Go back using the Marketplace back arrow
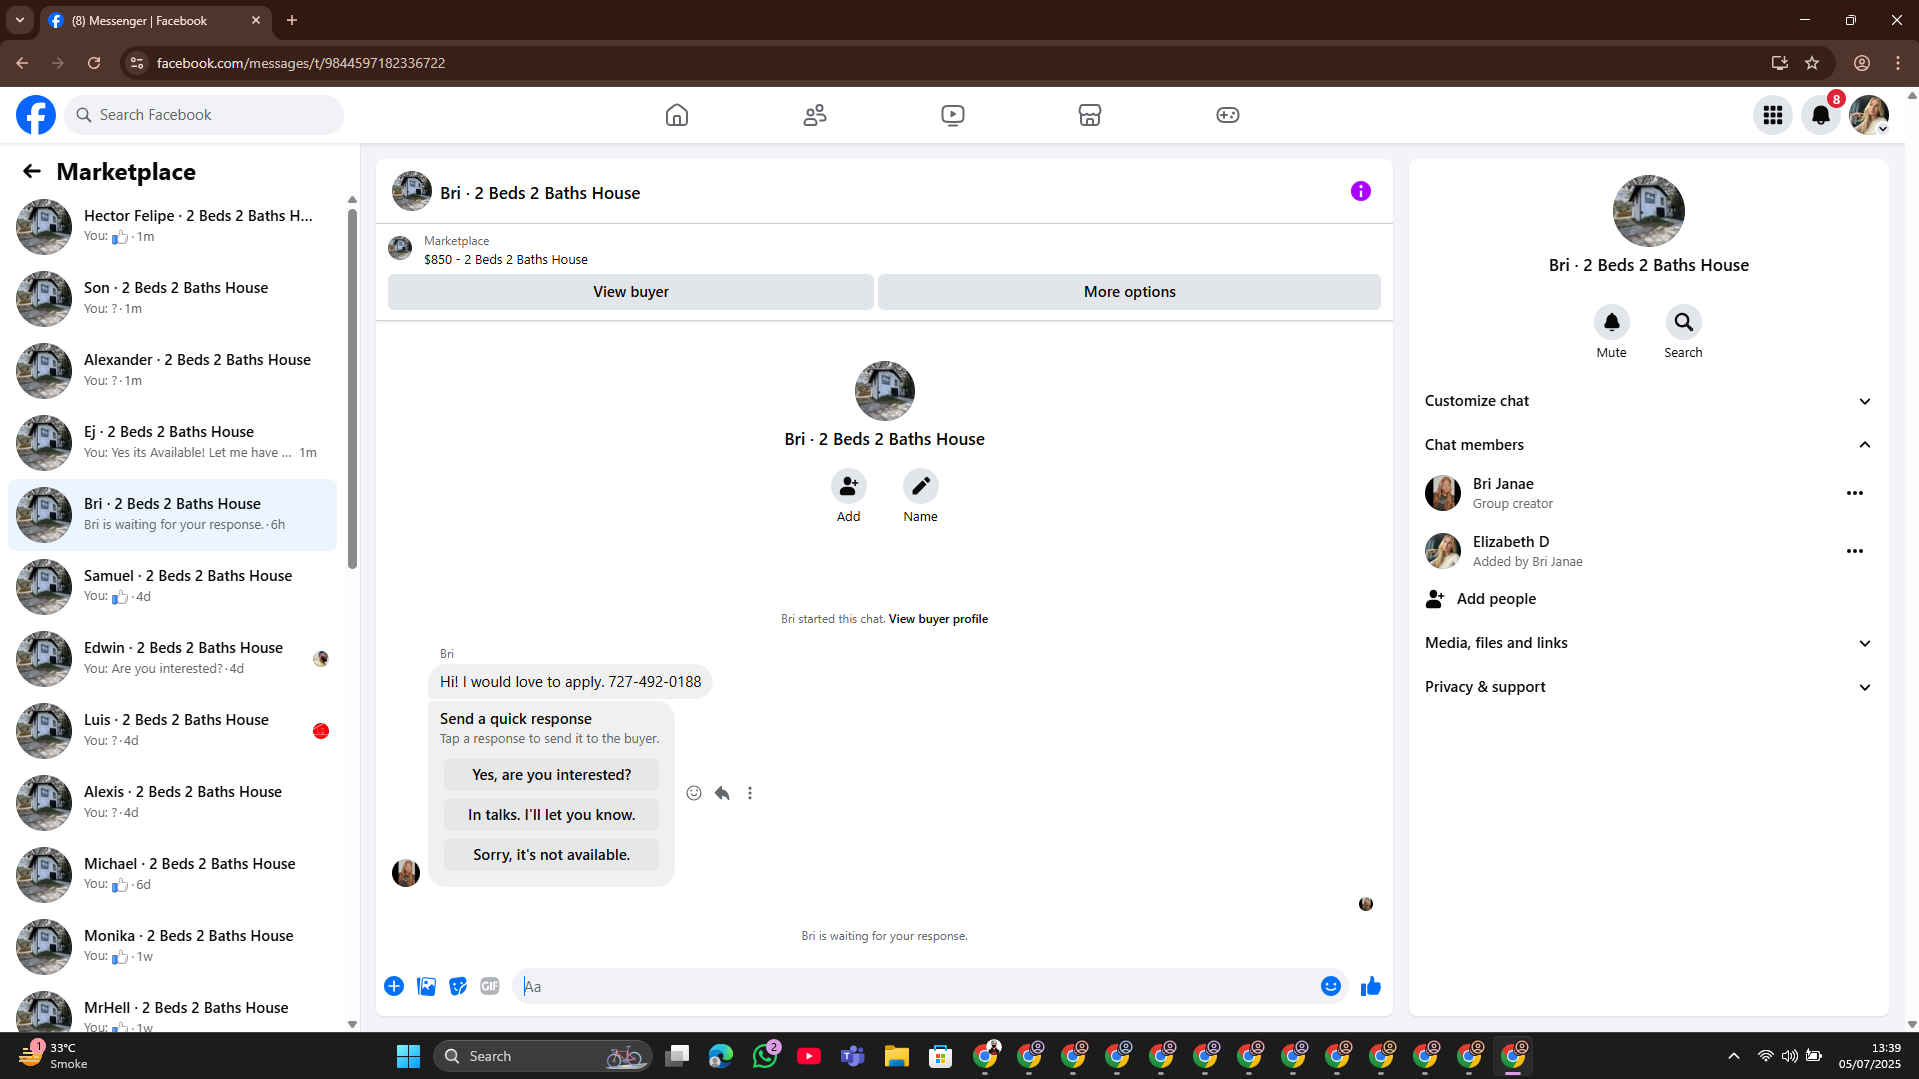The image size is (1919, 1079). click(32, 171)
